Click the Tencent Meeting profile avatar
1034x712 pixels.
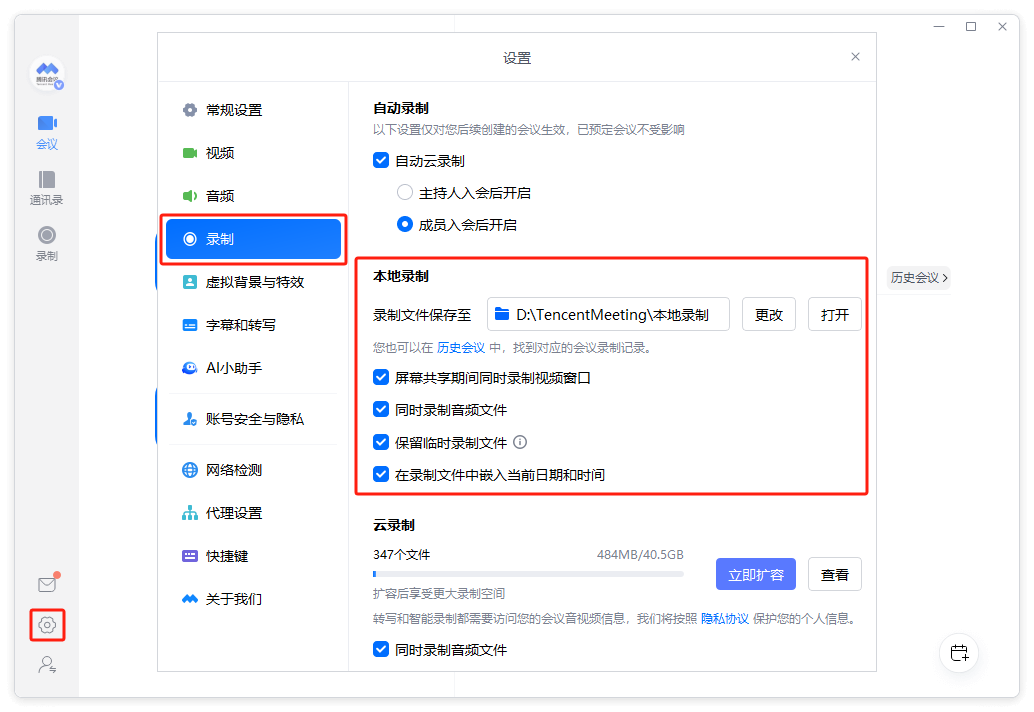click(x=47, y=73)
